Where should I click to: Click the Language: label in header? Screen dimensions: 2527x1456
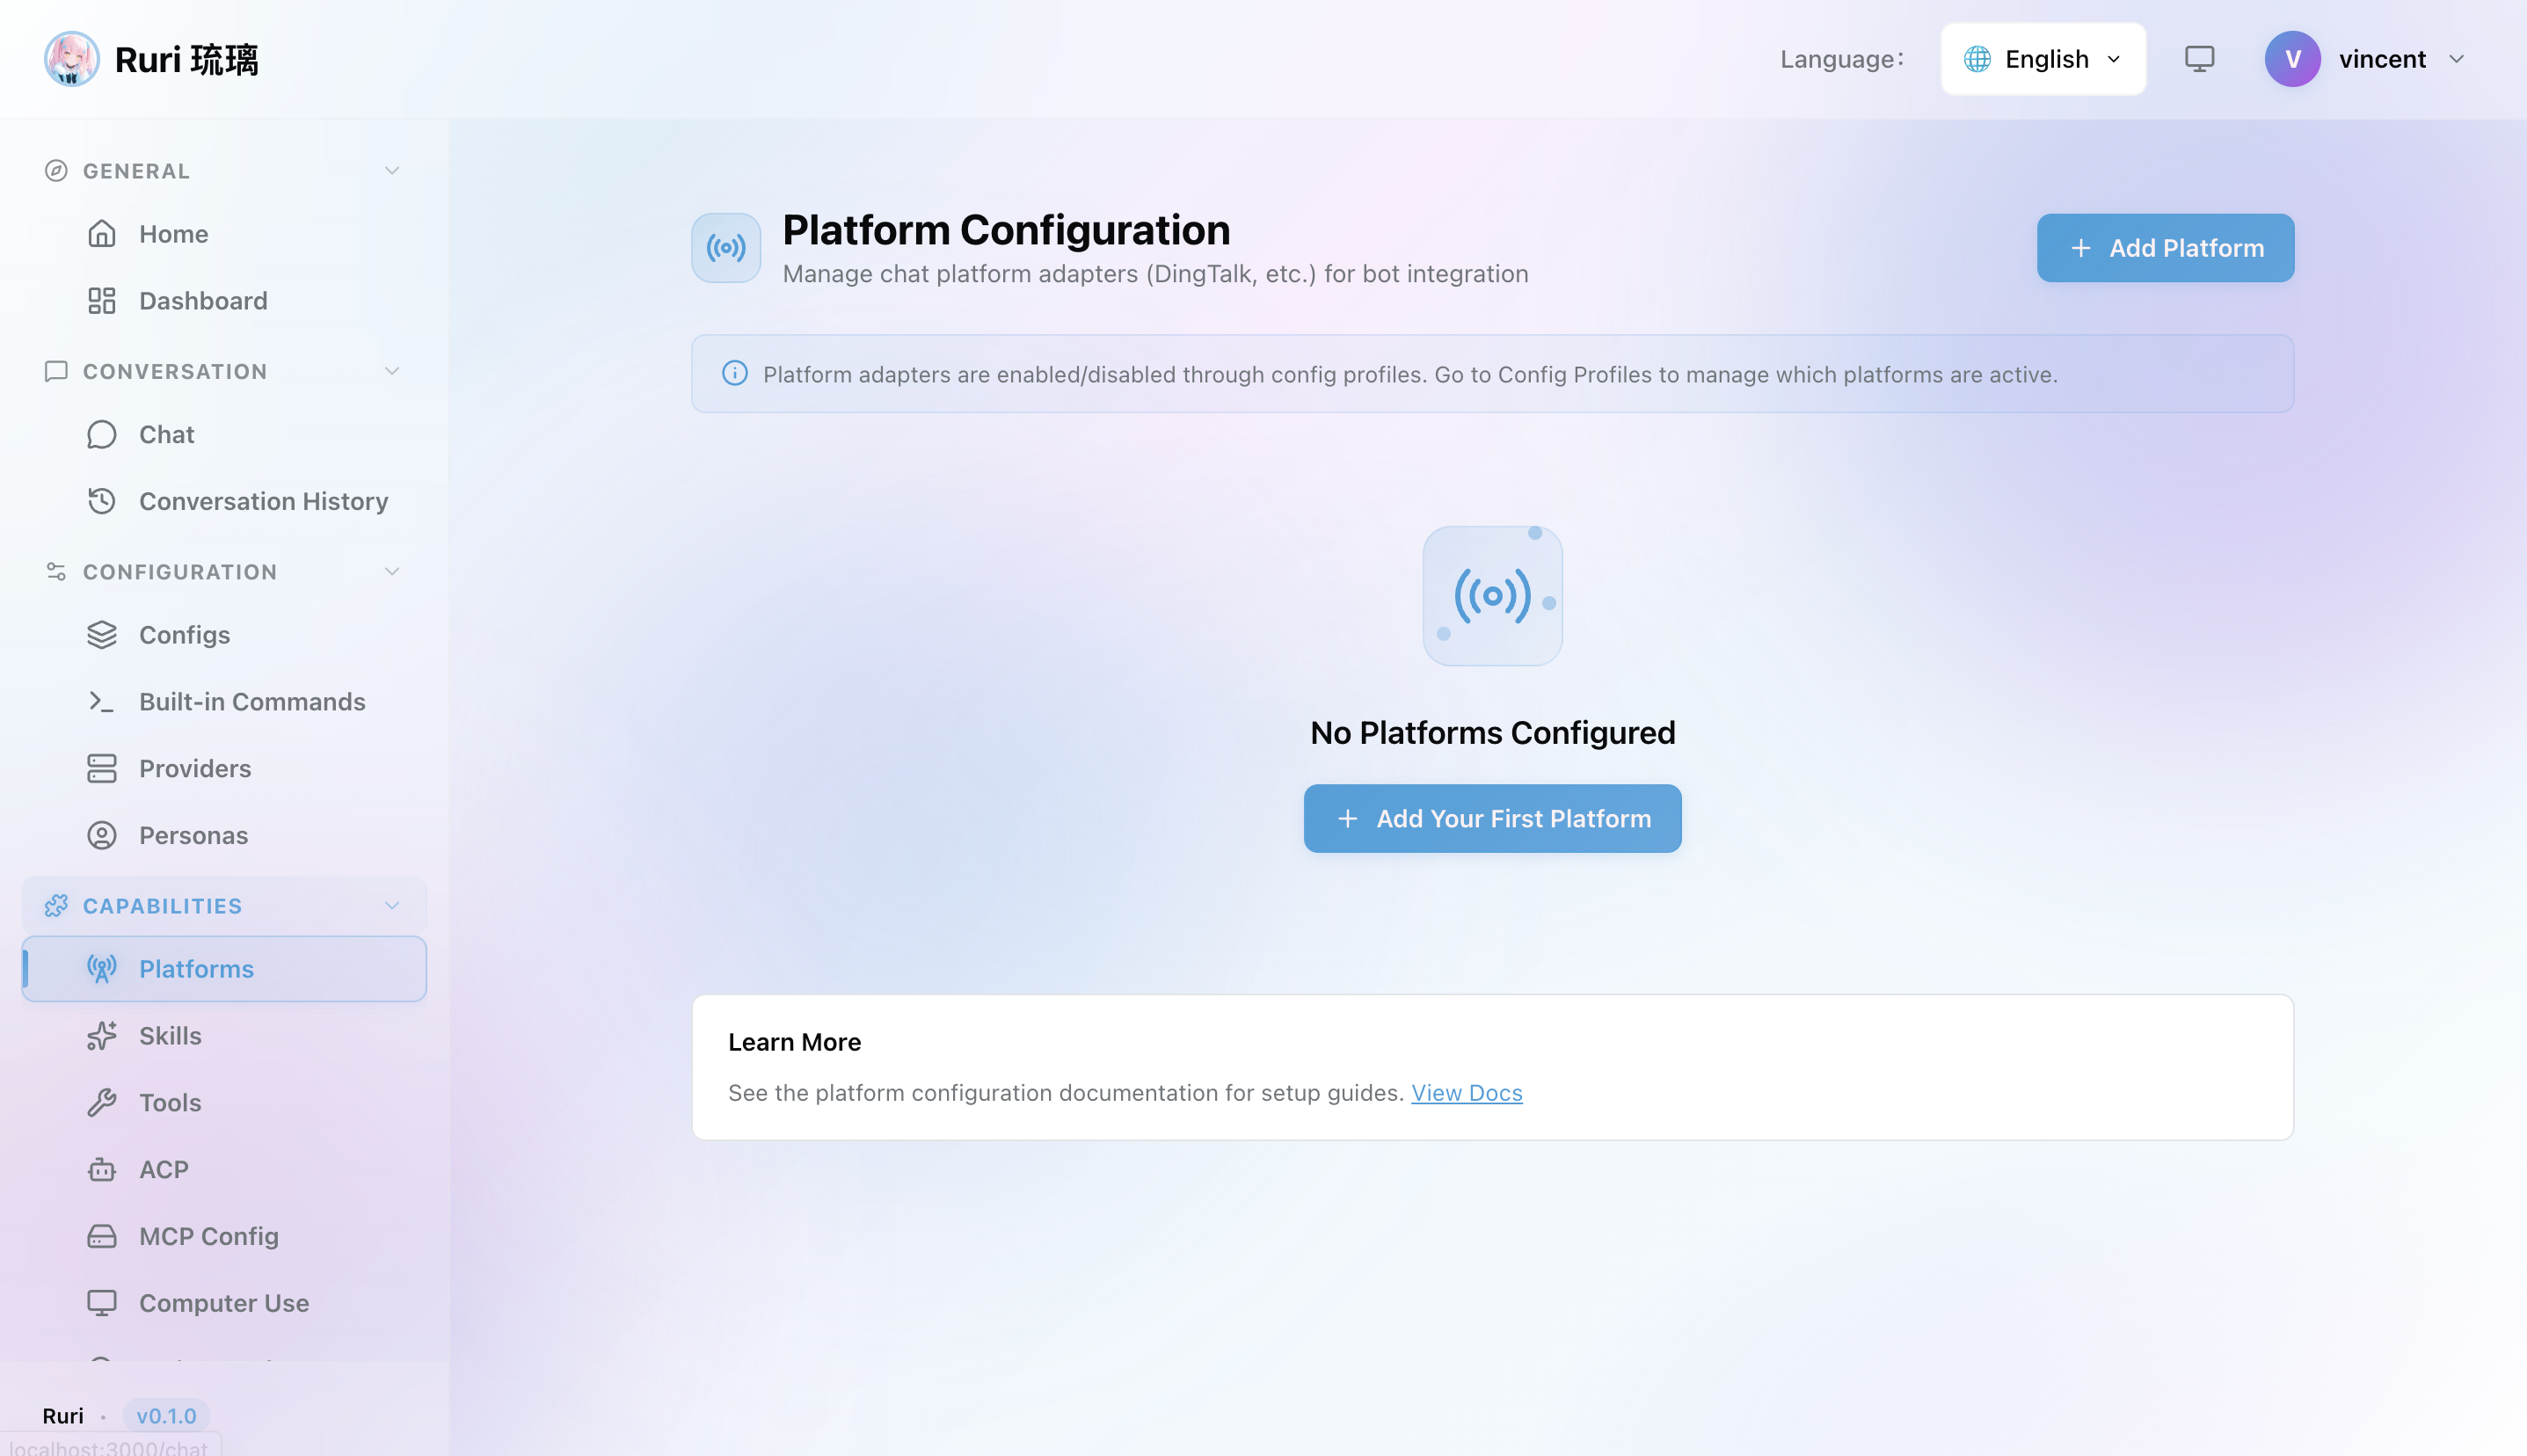pos(1841,59)
